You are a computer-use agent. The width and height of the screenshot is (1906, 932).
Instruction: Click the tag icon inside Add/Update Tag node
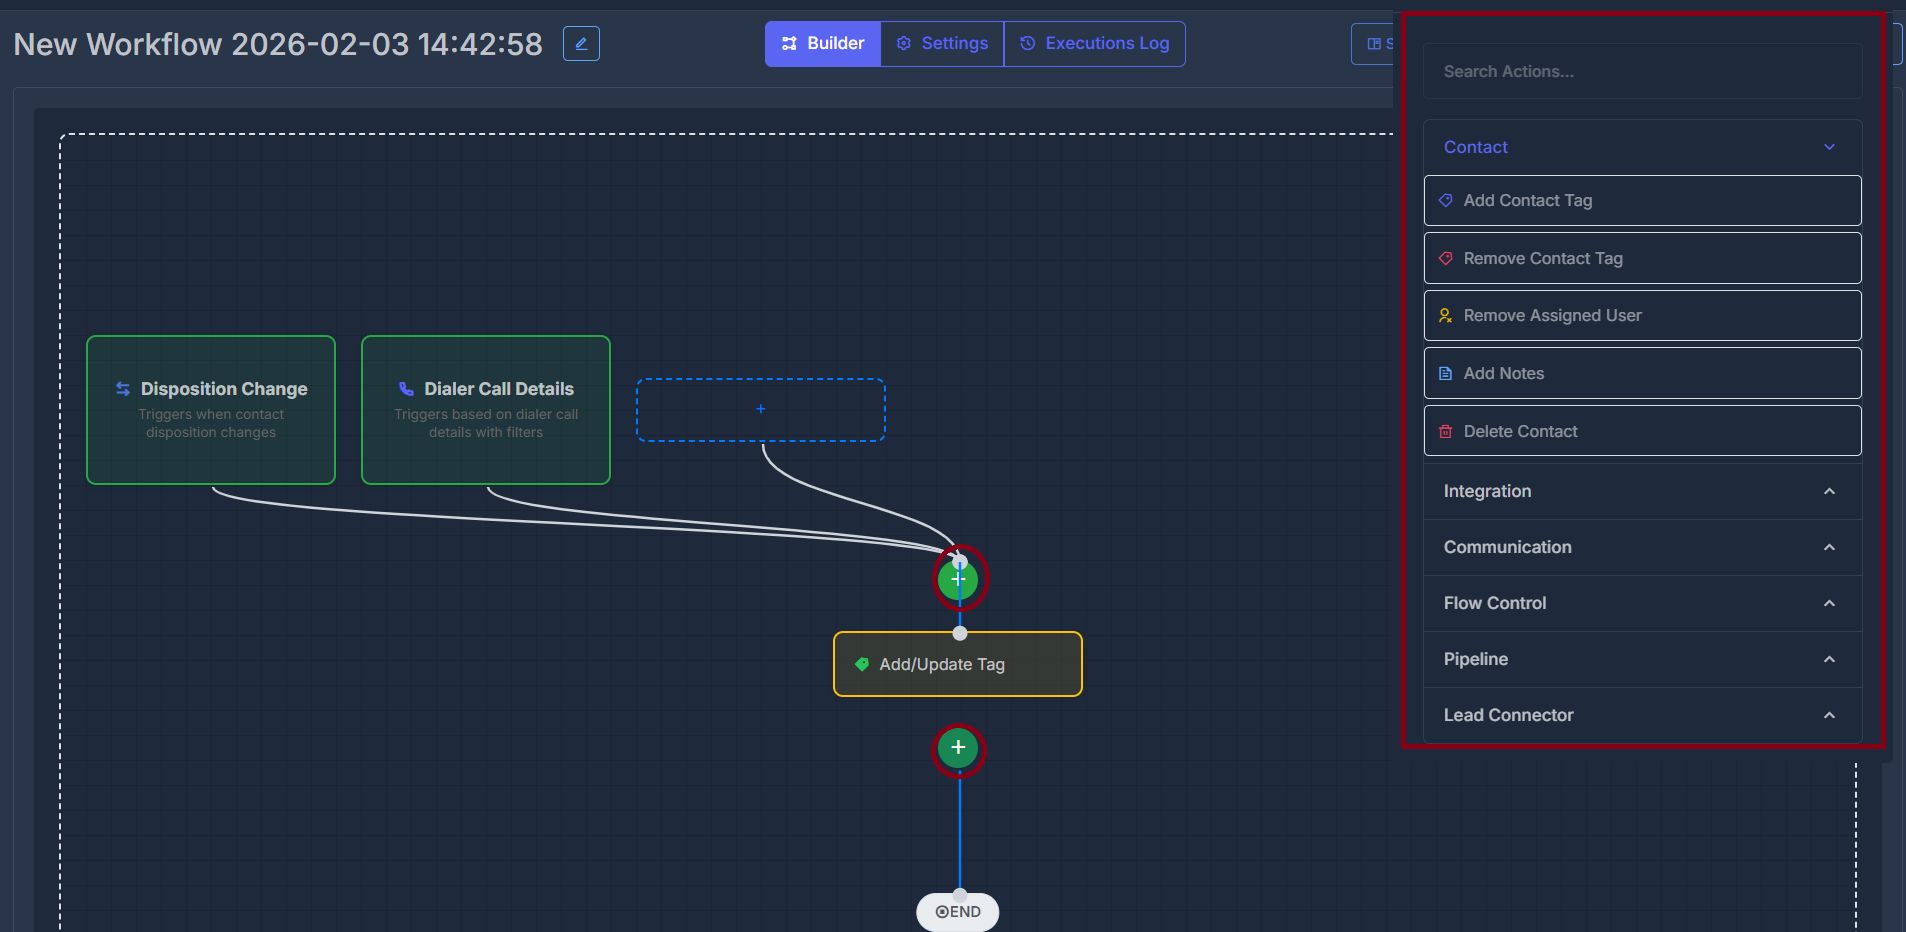tap(862, 664)
